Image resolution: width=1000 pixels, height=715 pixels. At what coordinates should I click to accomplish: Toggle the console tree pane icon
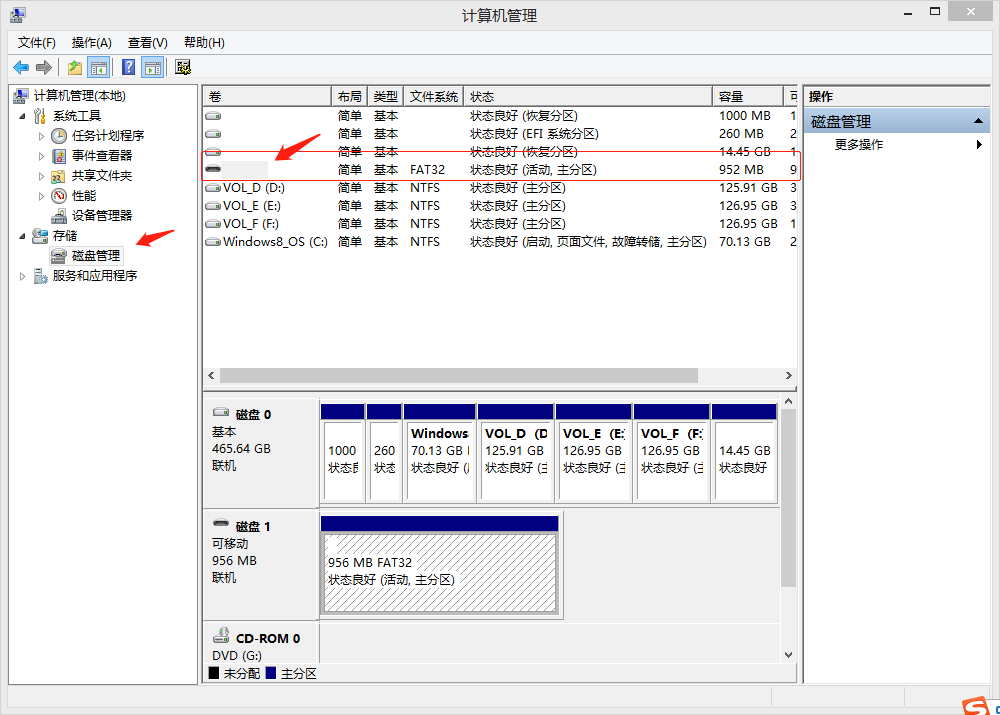coord(97,67)
